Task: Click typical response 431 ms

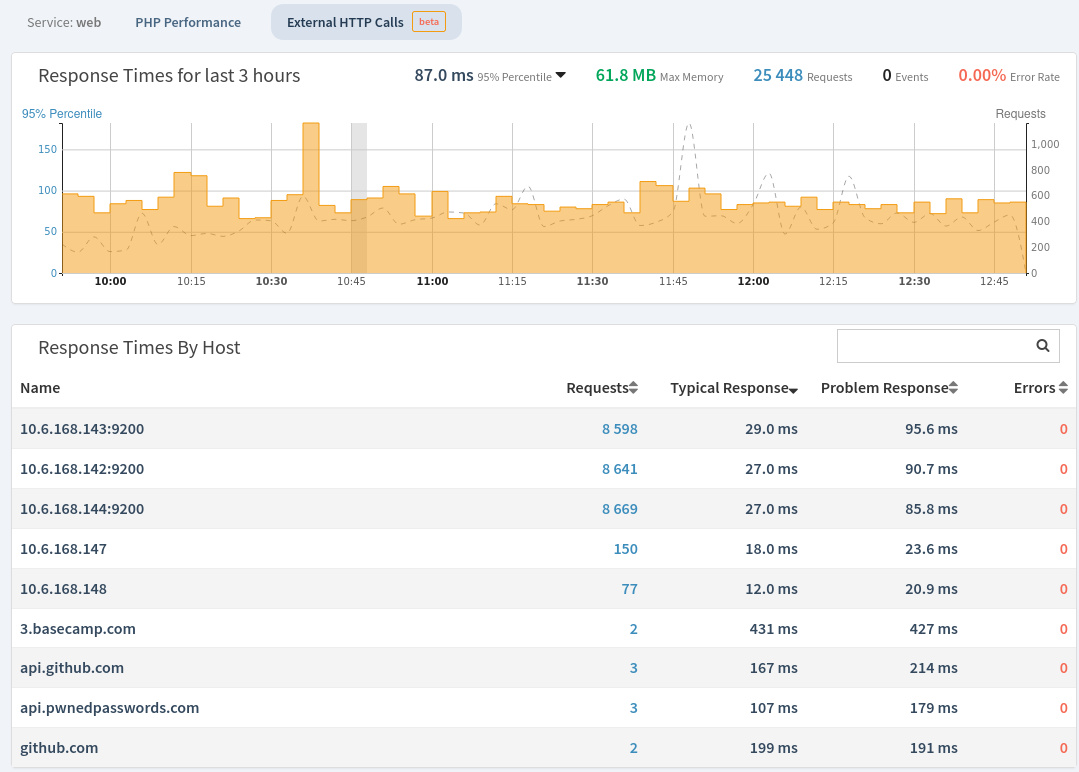Action: tap(773, 628)
